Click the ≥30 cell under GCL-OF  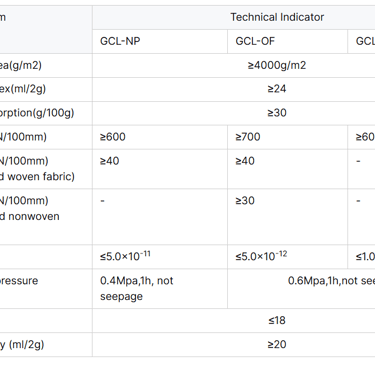tap(288, 217)
